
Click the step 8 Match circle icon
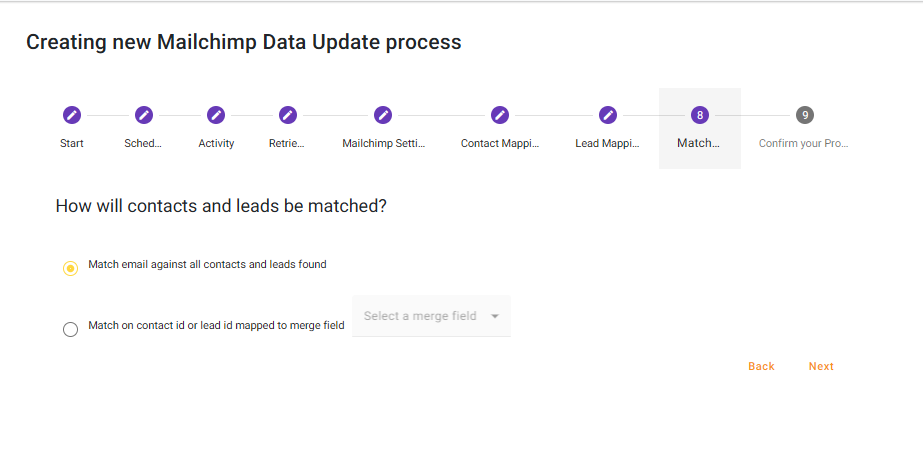pos(699,115)
